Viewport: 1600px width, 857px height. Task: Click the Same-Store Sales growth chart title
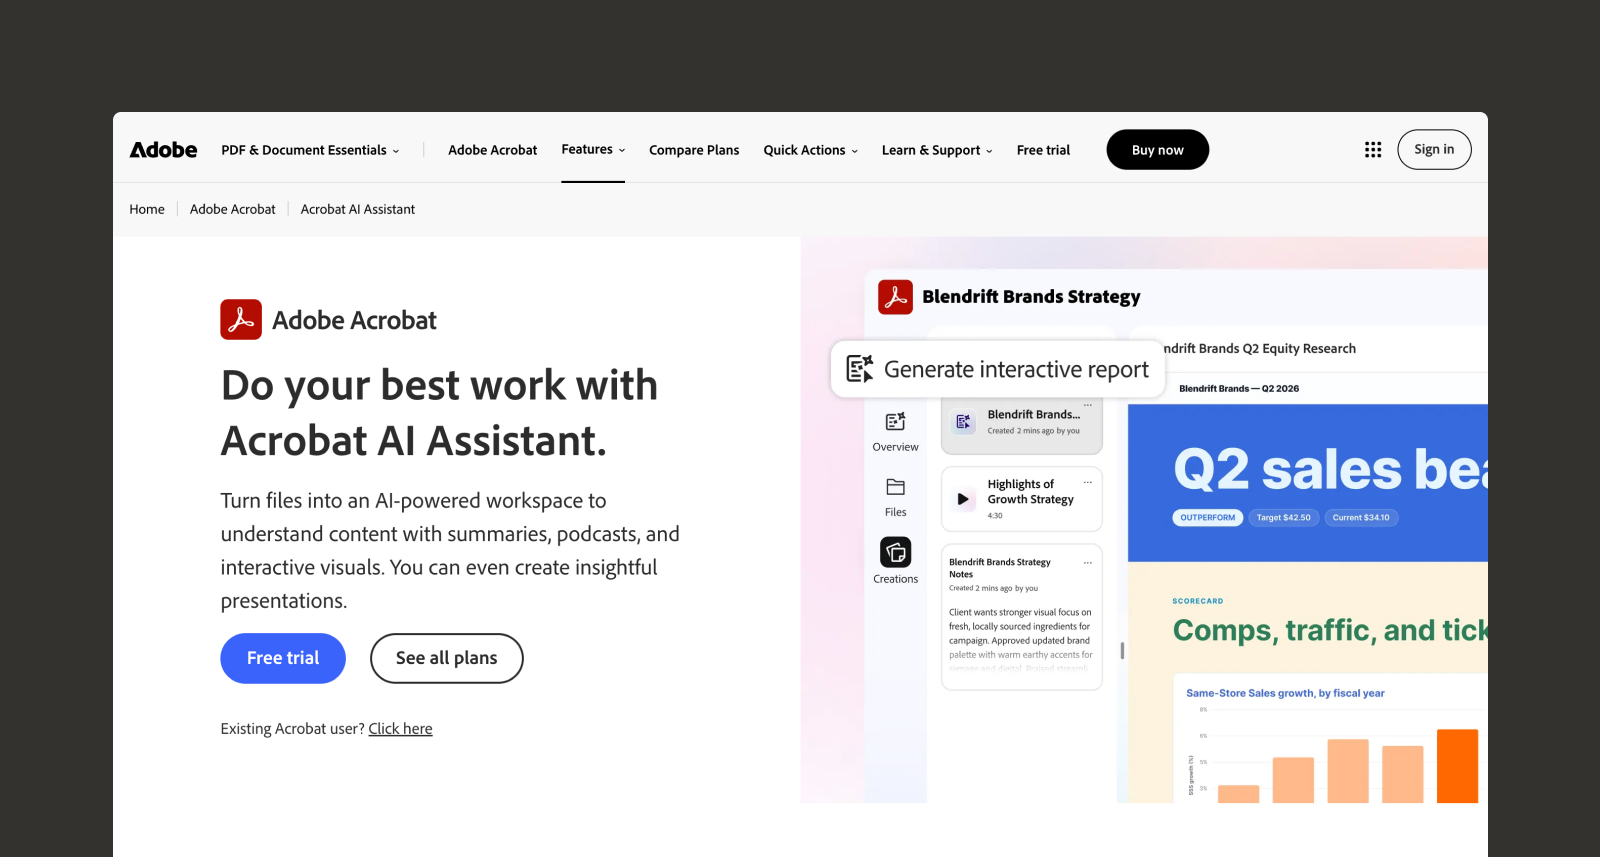tap(1285, 693)
